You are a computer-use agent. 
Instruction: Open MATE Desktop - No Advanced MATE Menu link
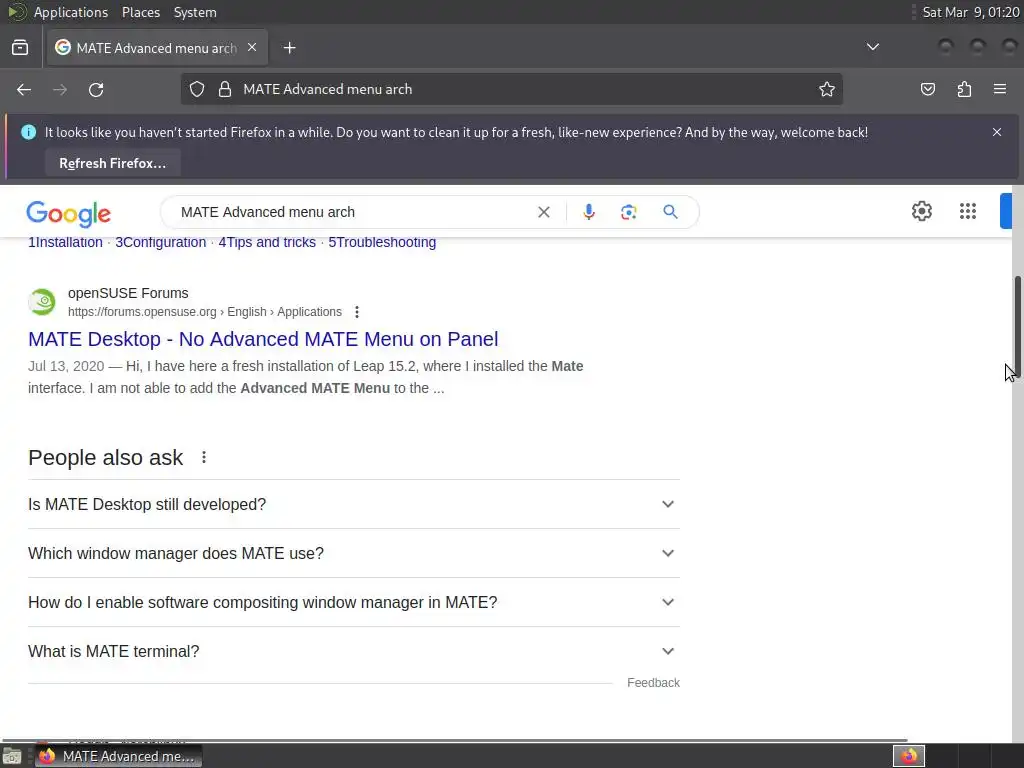pos(263,339)
